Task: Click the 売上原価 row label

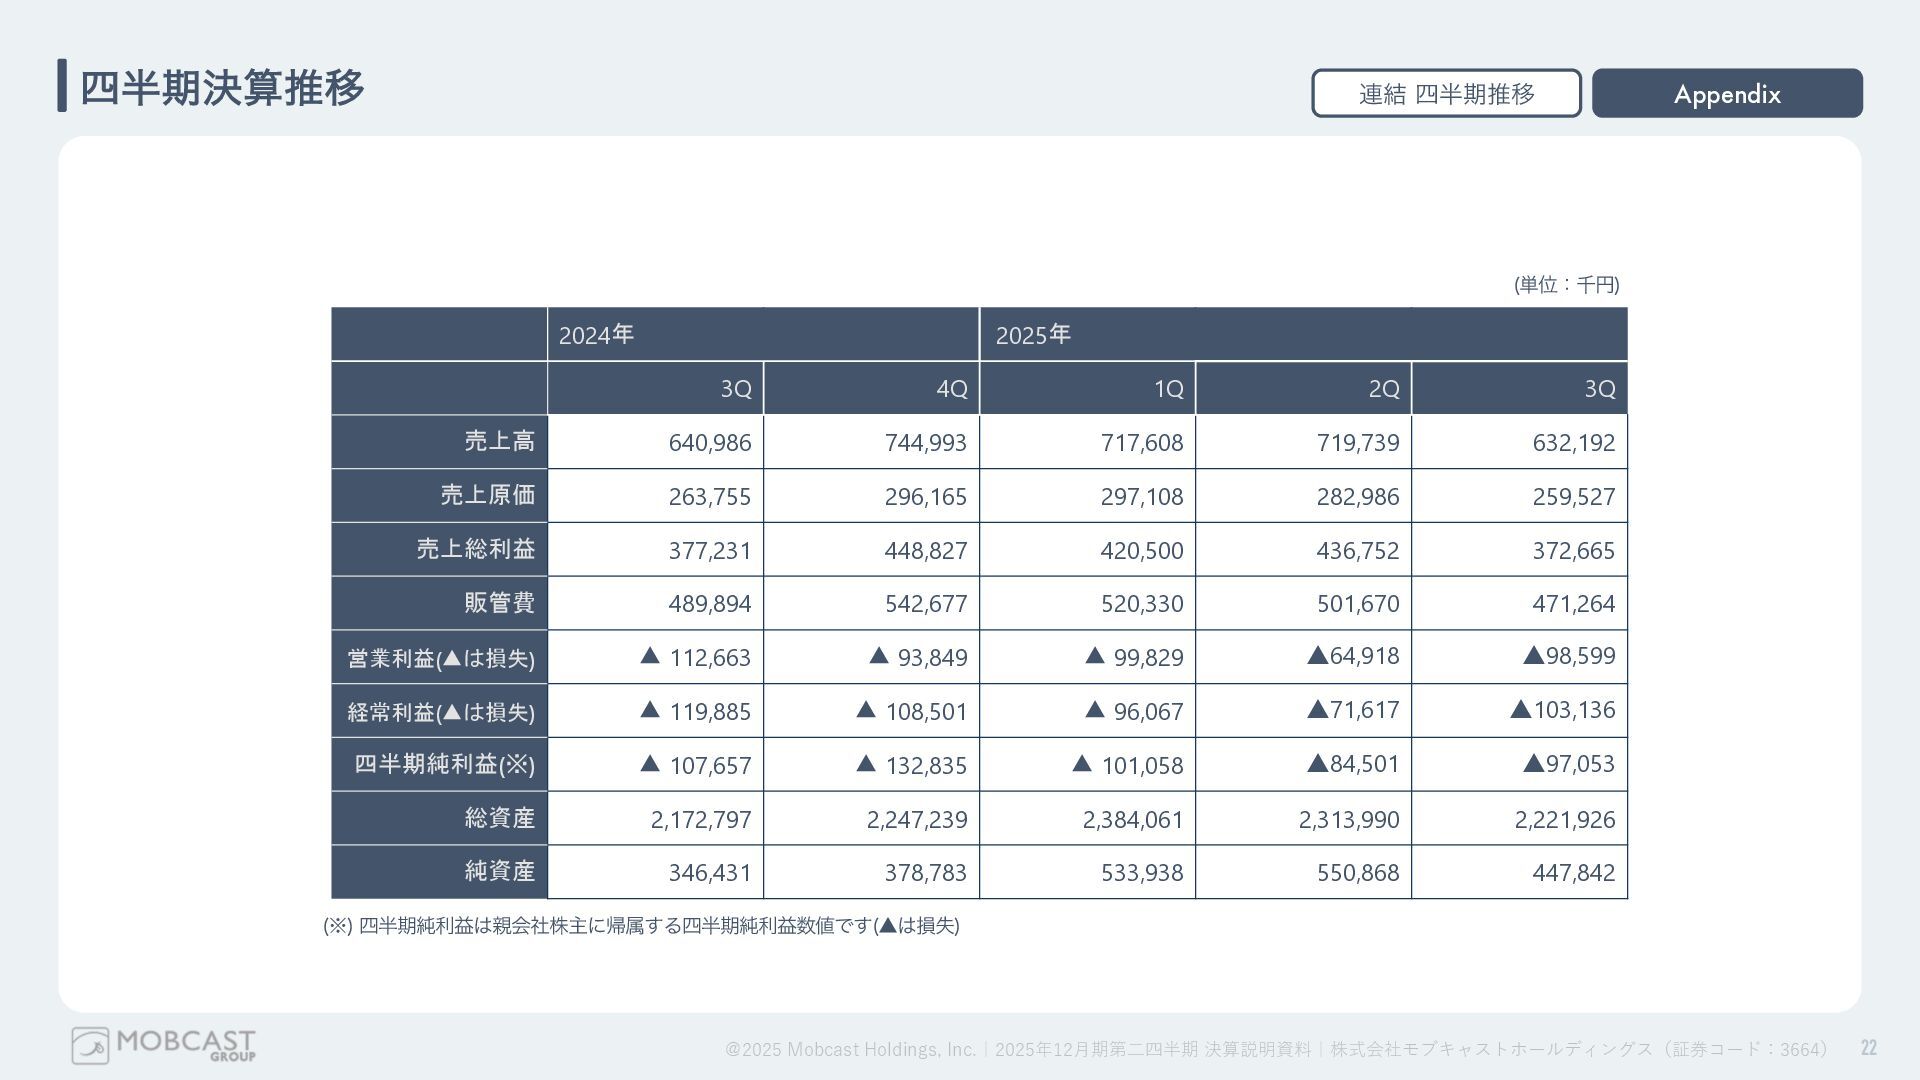Action: (x=487, y=496)
